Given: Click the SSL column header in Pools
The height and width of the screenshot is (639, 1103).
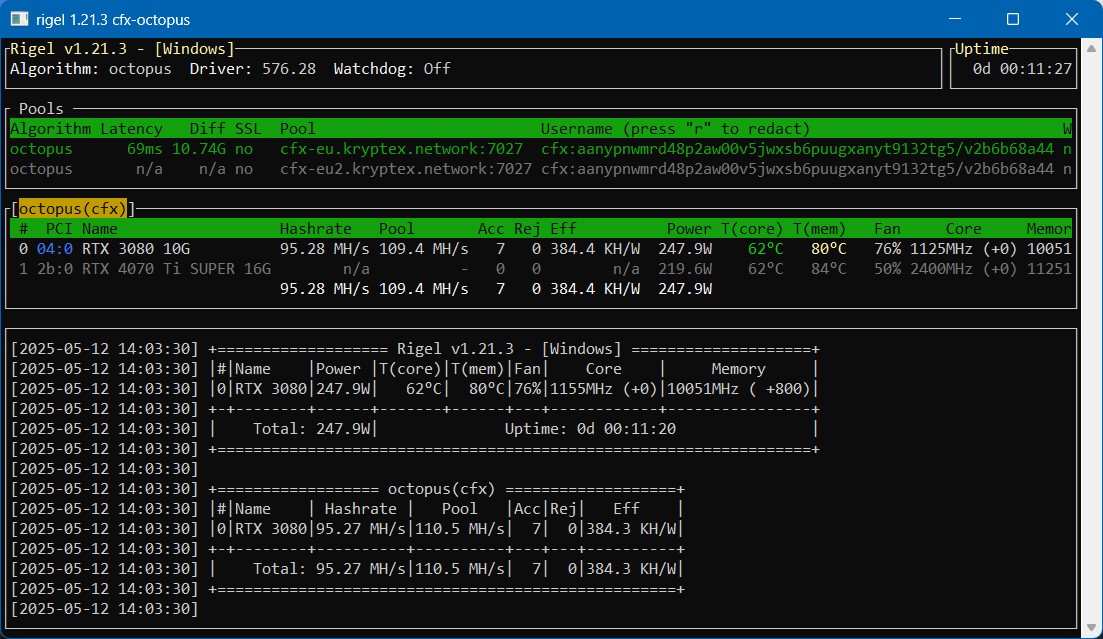Looking at the screenshot, I should click(x=248, y=129).
